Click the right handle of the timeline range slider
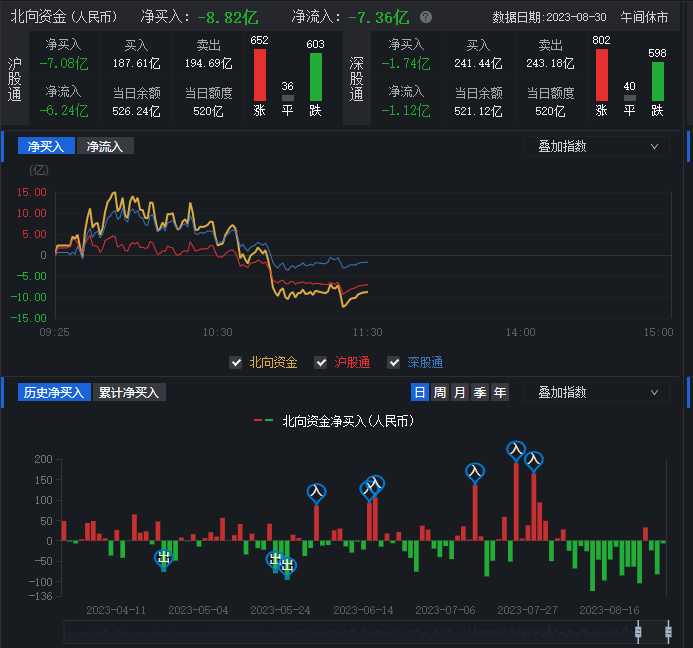This screenshot has height=648, width=693. click(x=668, y=630)
